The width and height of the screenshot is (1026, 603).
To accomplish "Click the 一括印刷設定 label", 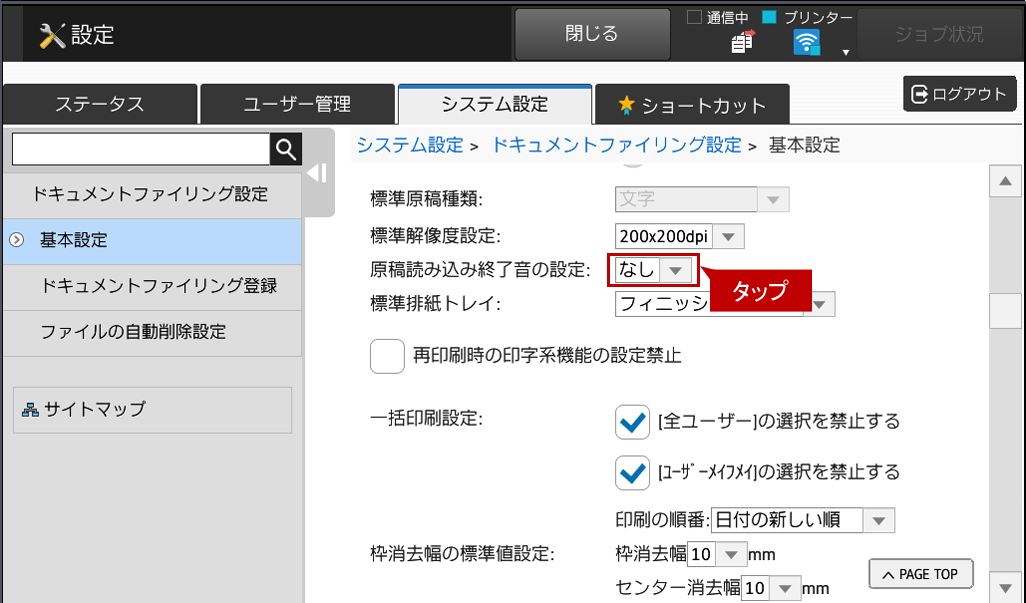I will point(426,419).
